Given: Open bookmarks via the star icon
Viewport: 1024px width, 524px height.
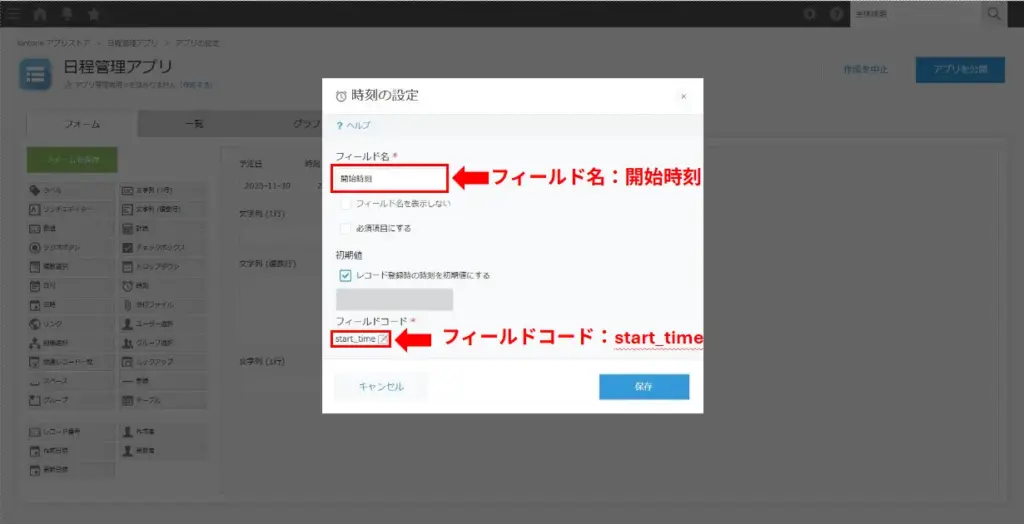Looking at the screenshot, I should pyautogui.click(x=93, y=14).
